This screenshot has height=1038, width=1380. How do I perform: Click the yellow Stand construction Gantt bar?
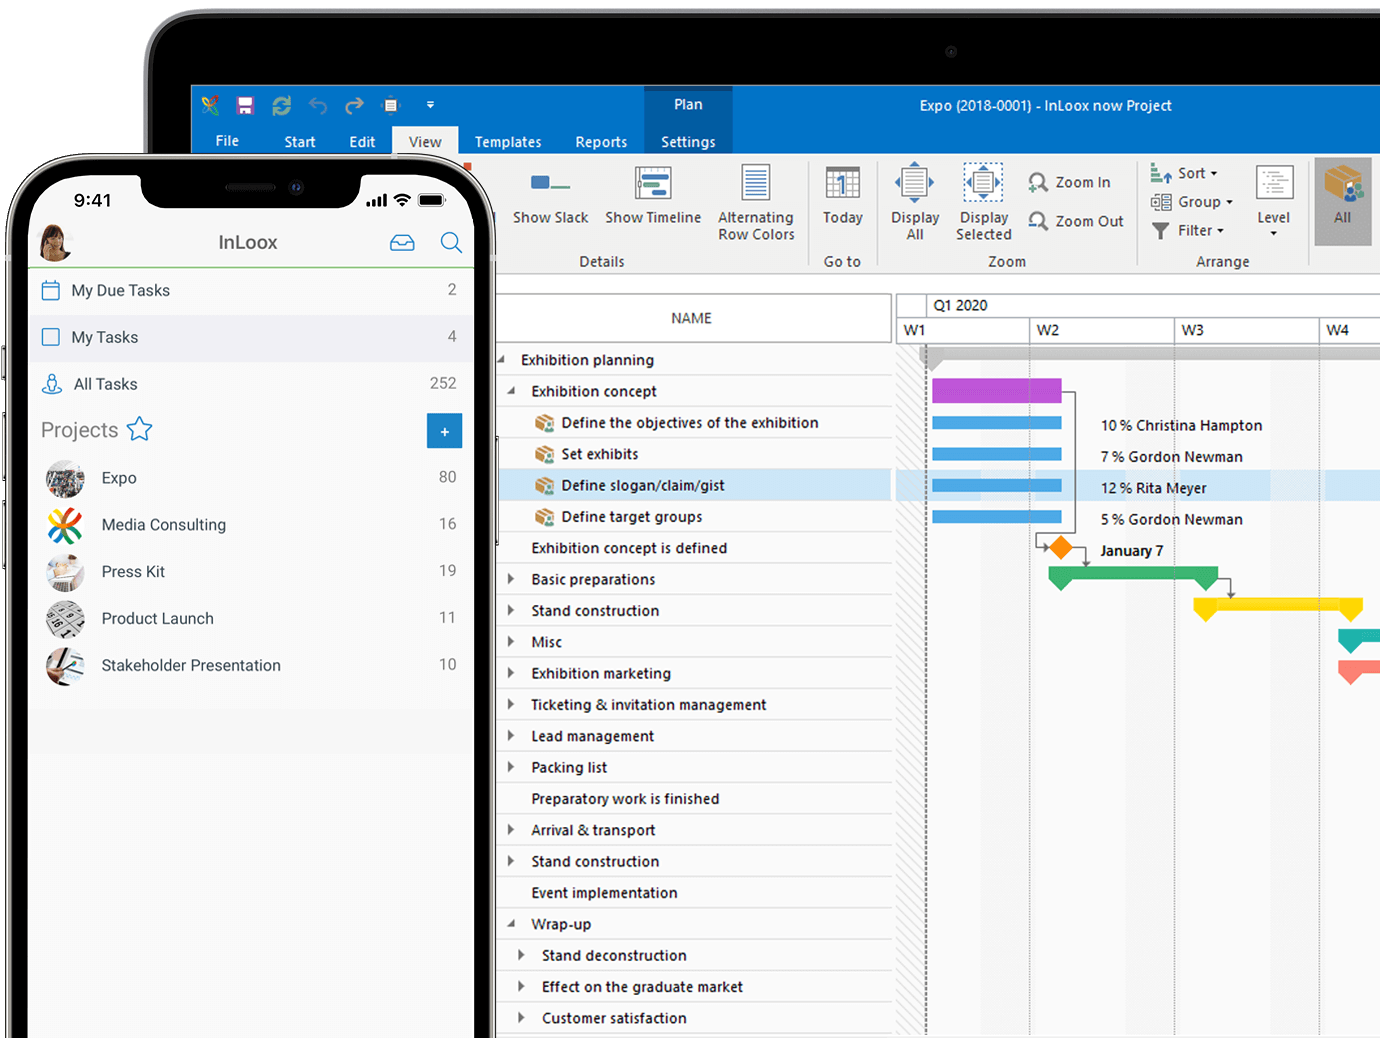[x=1278, y=605]
